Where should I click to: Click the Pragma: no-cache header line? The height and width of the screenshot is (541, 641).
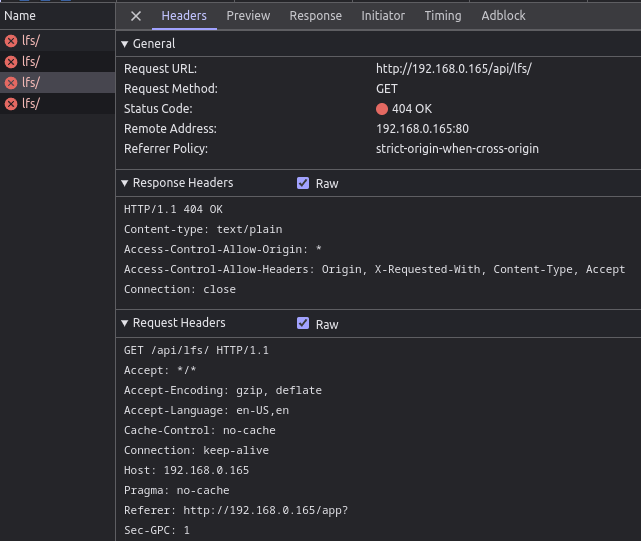[177, 490]
